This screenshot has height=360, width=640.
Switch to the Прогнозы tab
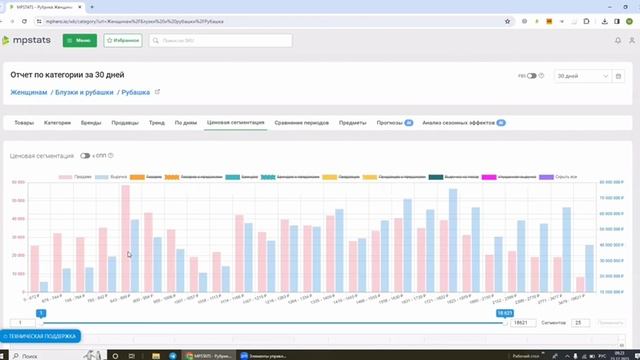tap(394, 123)
